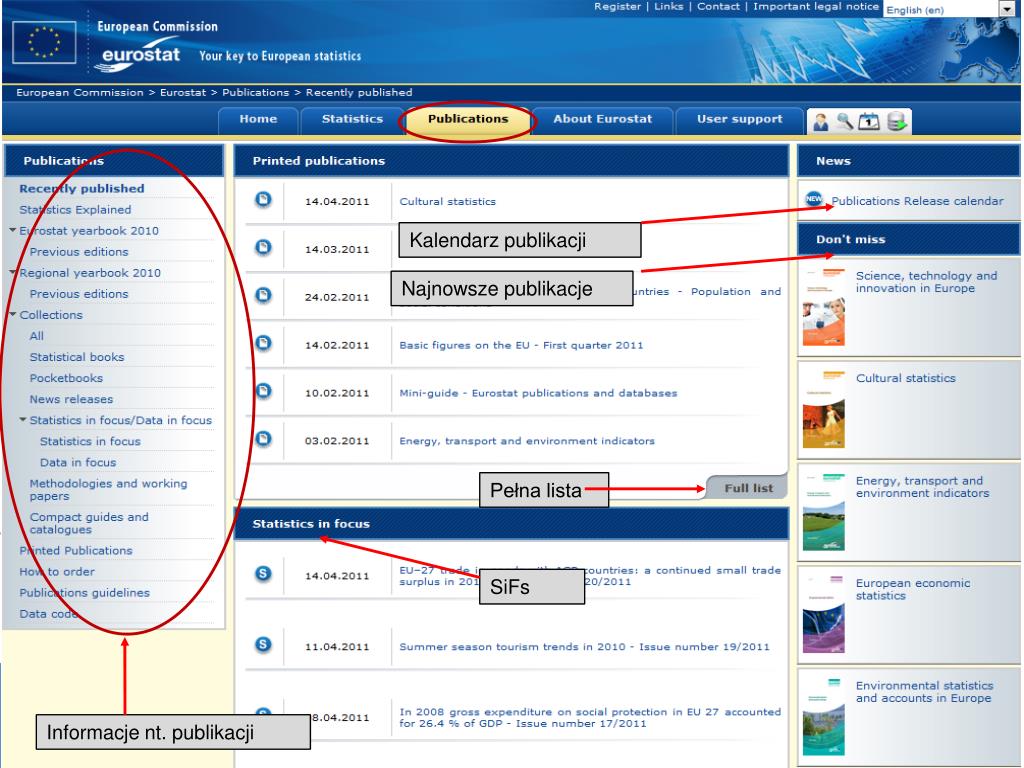Viewport: 1024px width, 768px height.
Task: Click Publications in the breadcrumb trail
Action: pyautogui.click(x=255, y=93)
